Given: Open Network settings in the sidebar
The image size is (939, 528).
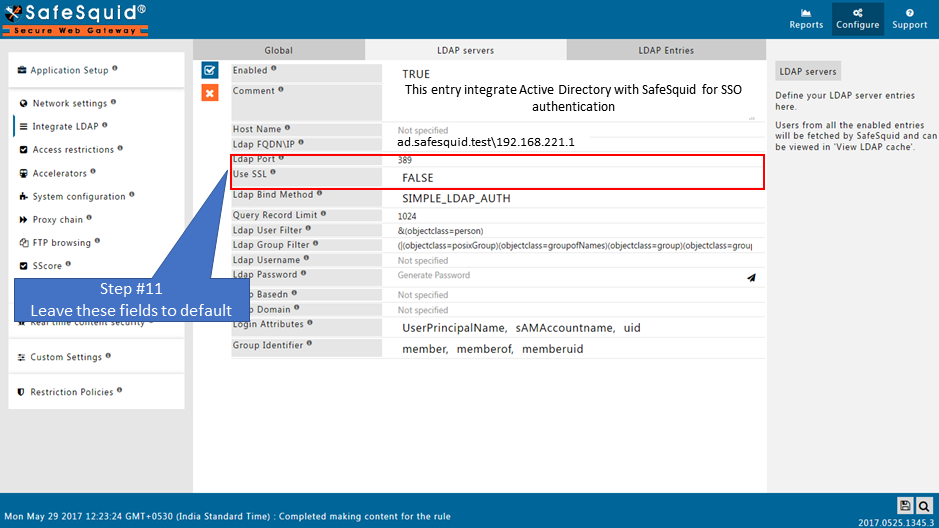Looking at the screenshot, I should (x=69, y=104).
